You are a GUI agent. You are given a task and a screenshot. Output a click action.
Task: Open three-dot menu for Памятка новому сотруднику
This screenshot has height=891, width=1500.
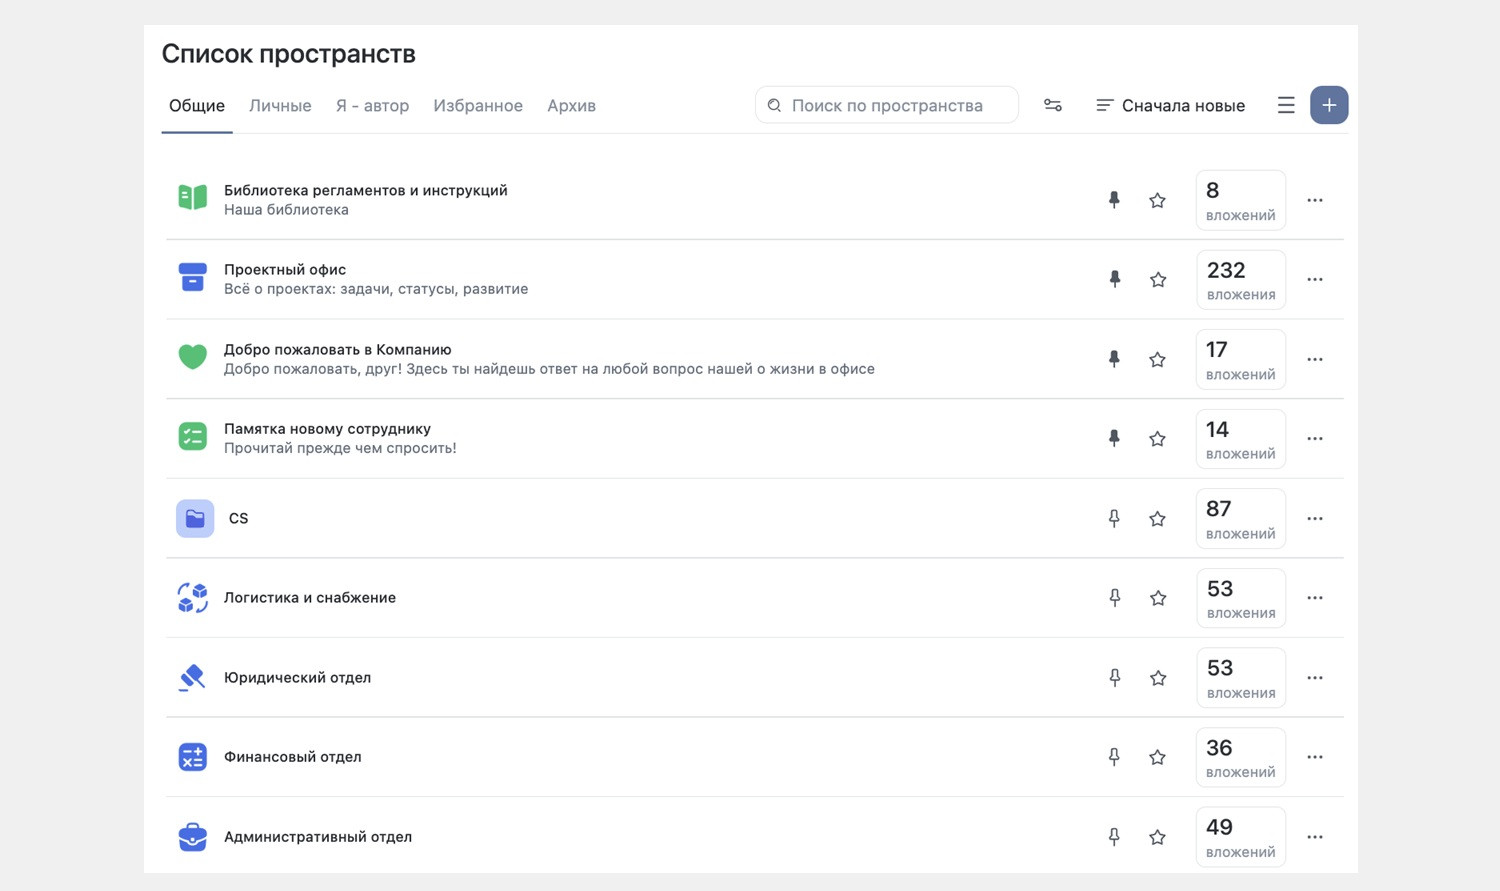(x=1315, y=438)
